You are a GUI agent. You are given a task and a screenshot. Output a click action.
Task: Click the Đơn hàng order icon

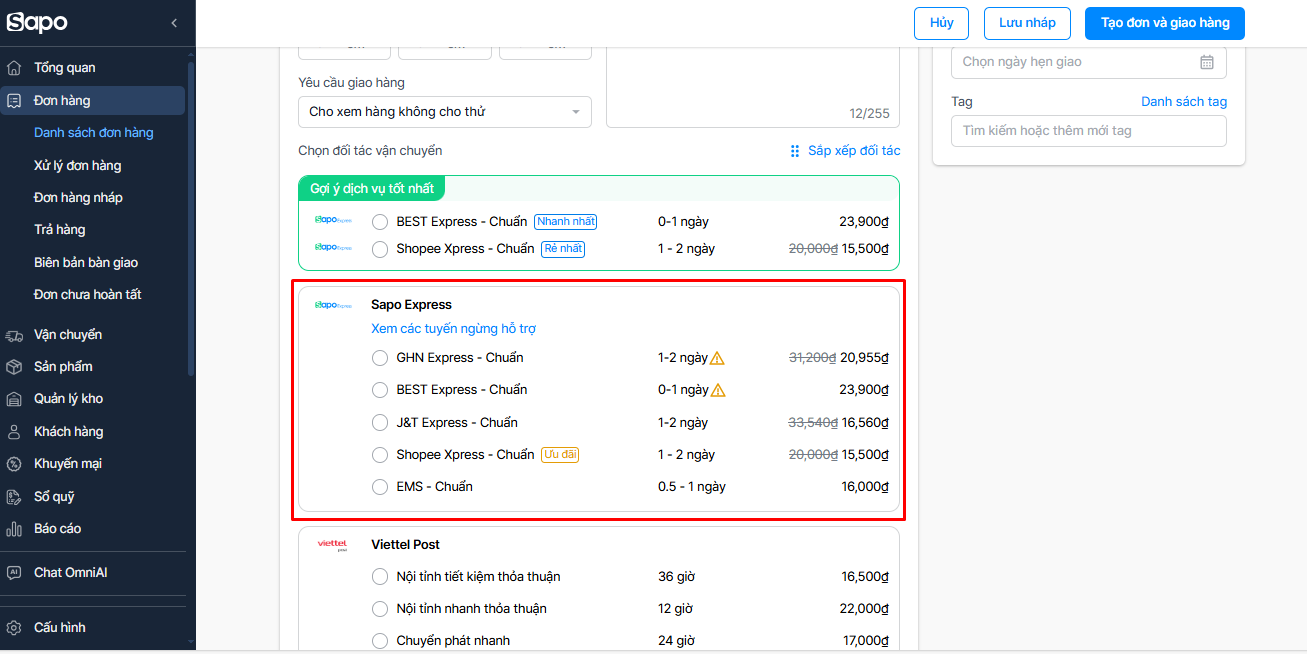(x=14, y=100)
